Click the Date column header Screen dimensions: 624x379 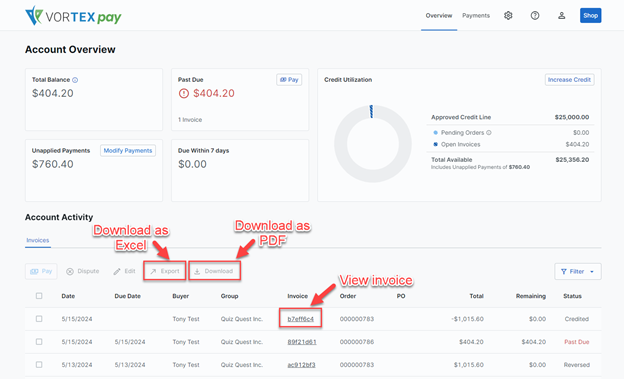point(68,296)
